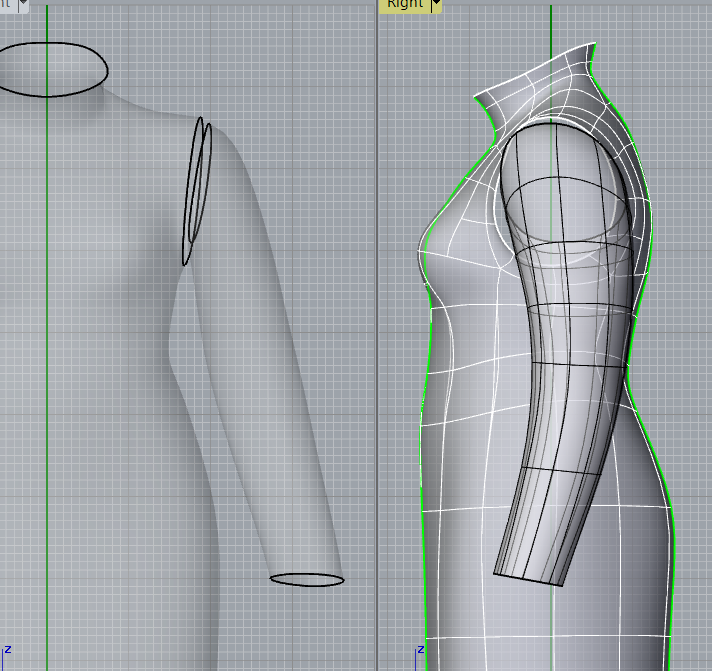712x671 pixels.
Task: Expand the Right viewport dropdown arrow
Action: [x=436, y=5]
